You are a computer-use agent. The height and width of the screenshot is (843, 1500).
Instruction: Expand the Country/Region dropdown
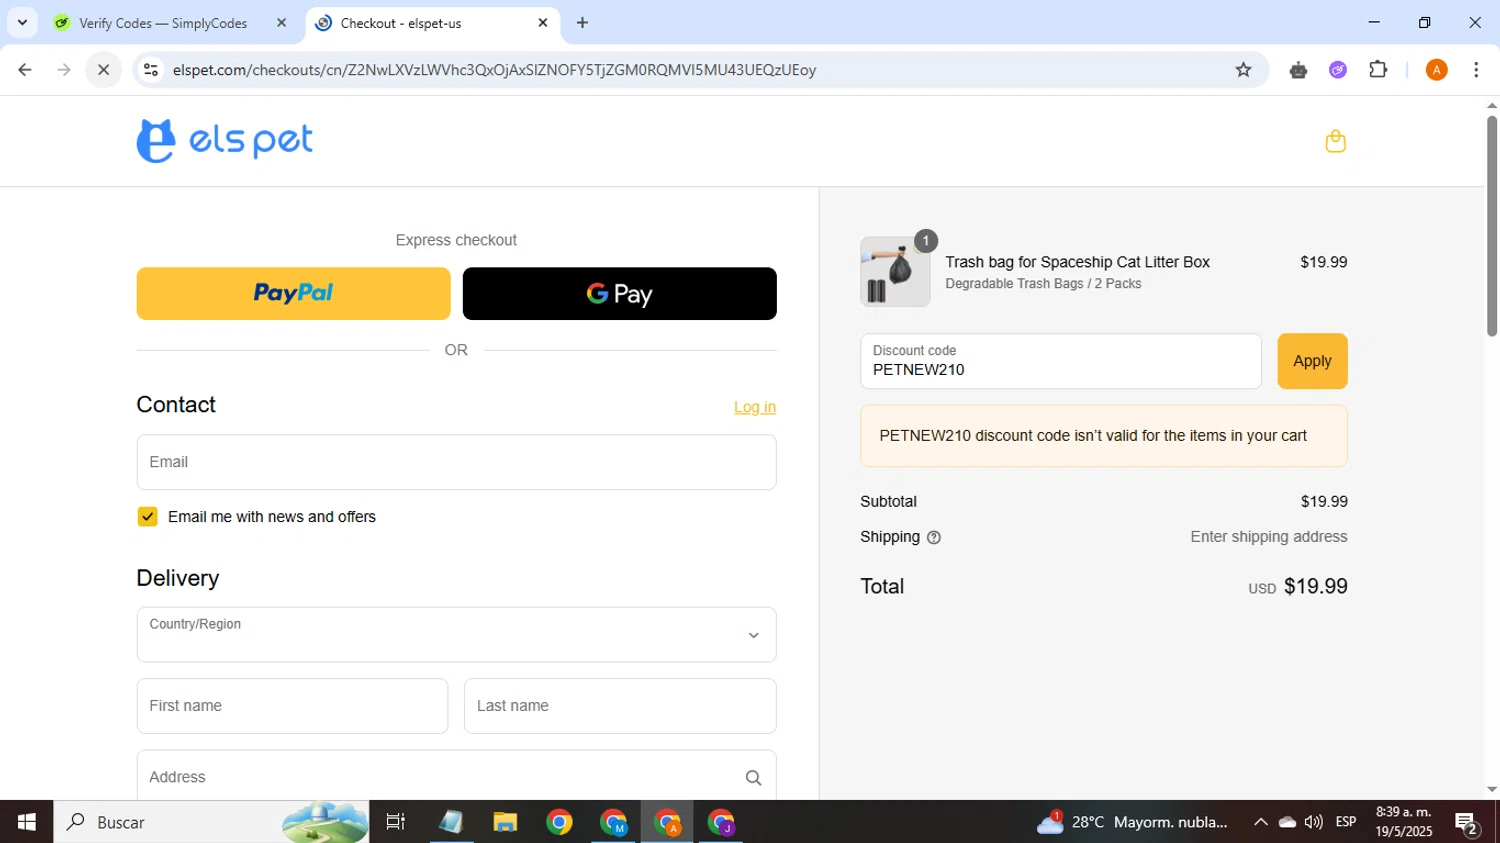456,635
